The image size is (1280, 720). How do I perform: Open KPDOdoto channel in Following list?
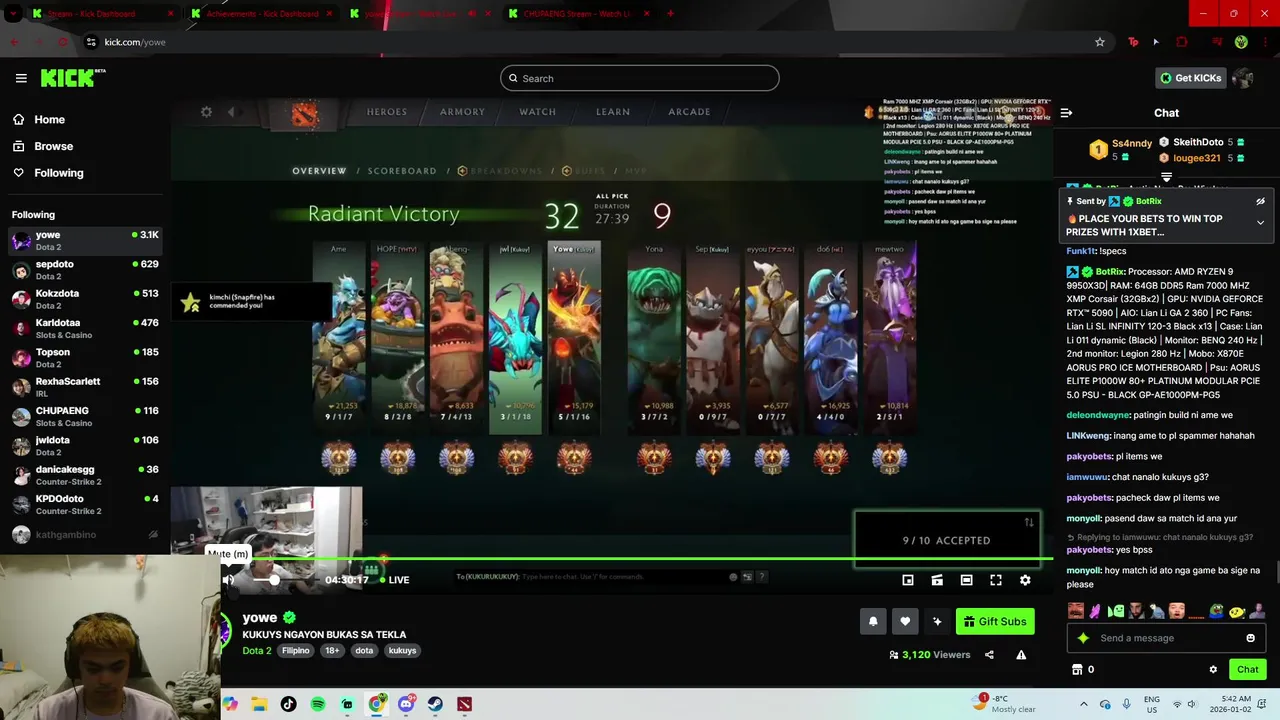tap(85, 504)
